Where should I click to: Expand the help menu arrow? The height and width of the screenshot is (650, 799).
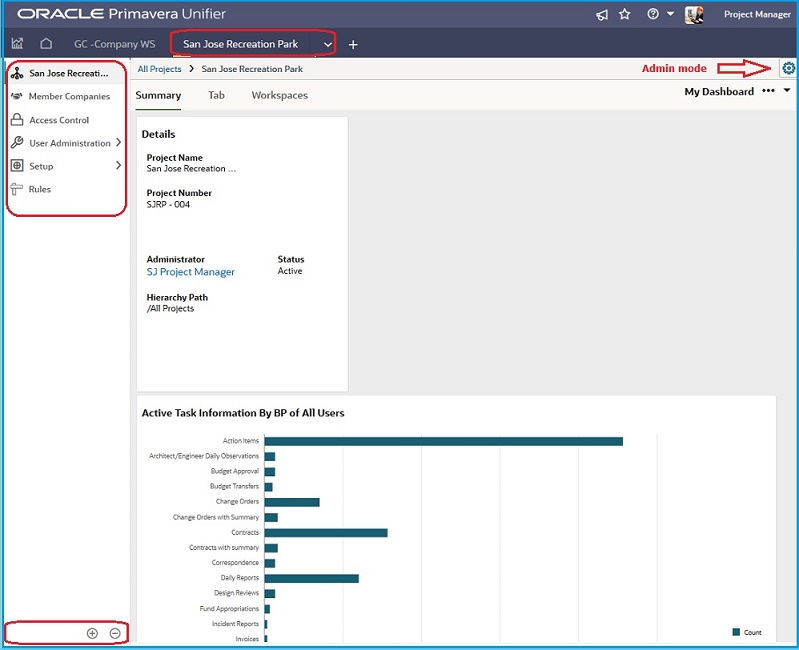coord(671,14)
